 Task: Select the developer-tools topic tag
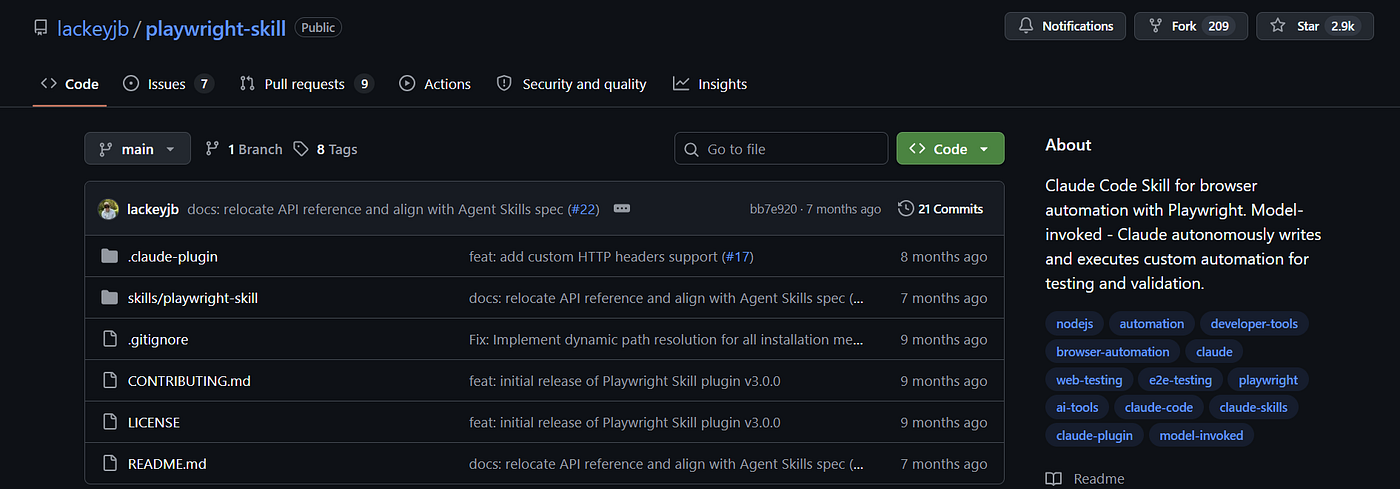1254,324
